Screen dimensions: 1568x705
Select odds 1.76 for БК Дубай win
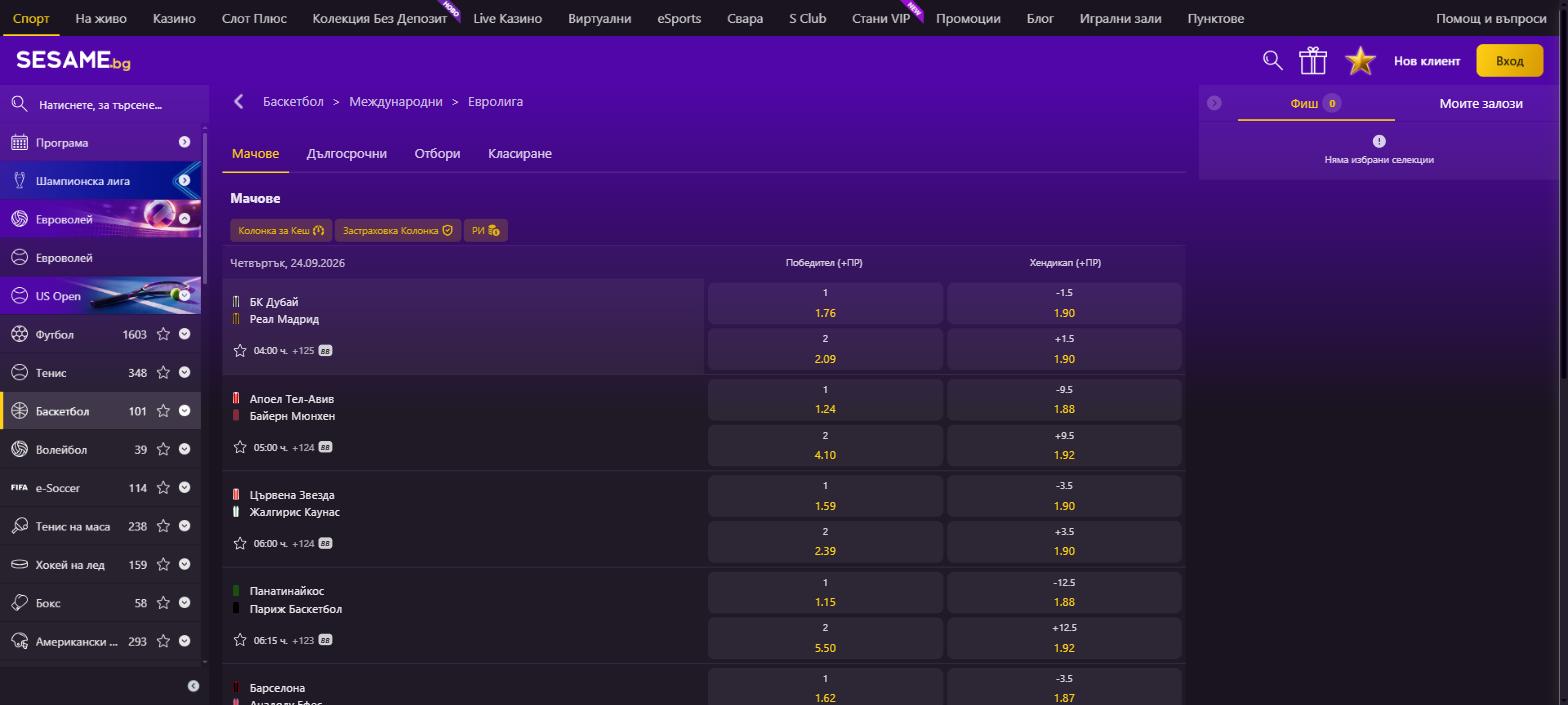pyautogui.click(x=825, y=303)
